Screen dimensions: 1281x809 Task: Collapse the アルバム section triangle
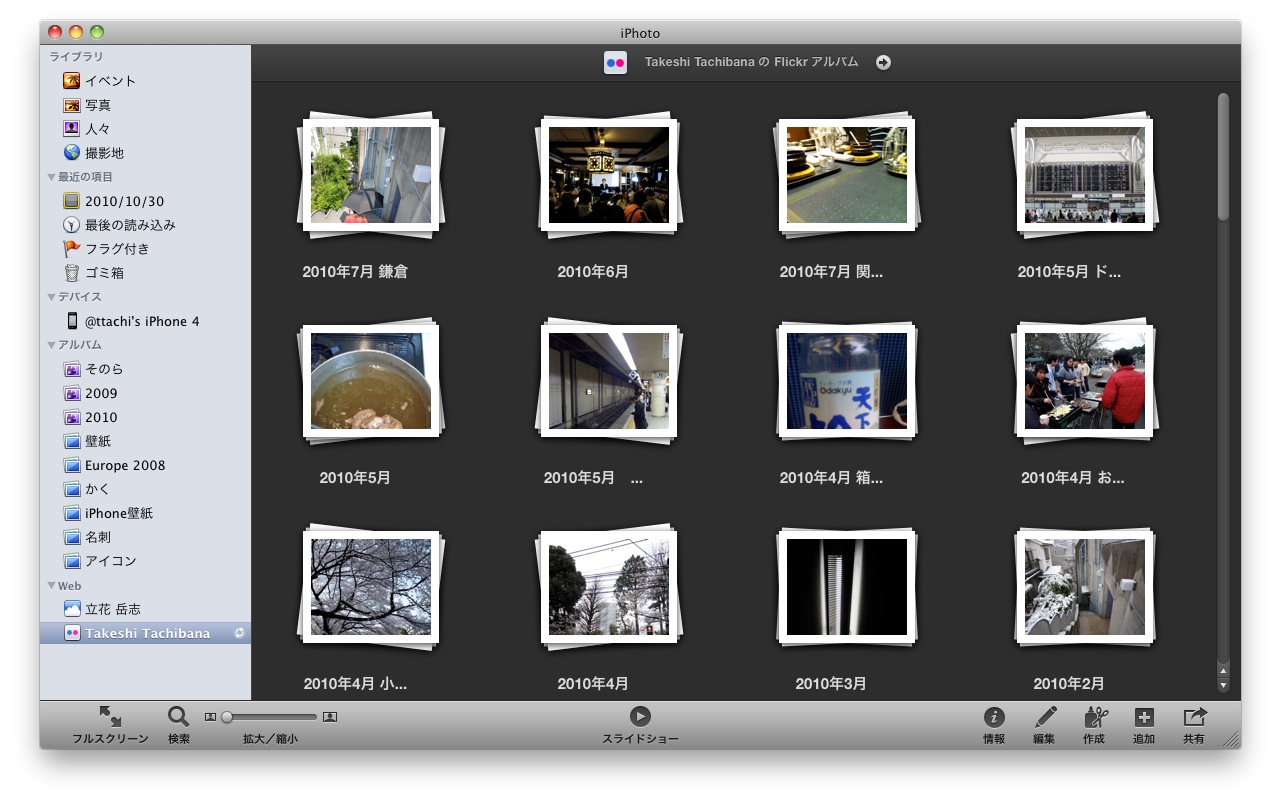52,345
